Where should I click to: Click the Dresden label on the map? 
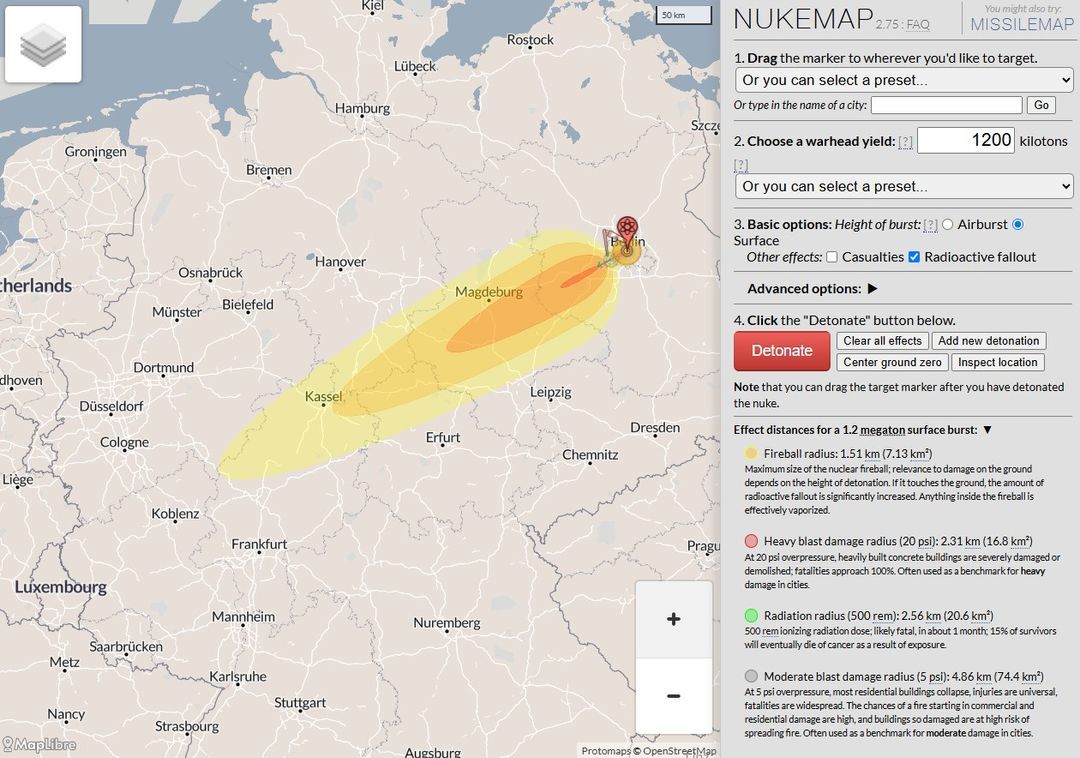655,428
